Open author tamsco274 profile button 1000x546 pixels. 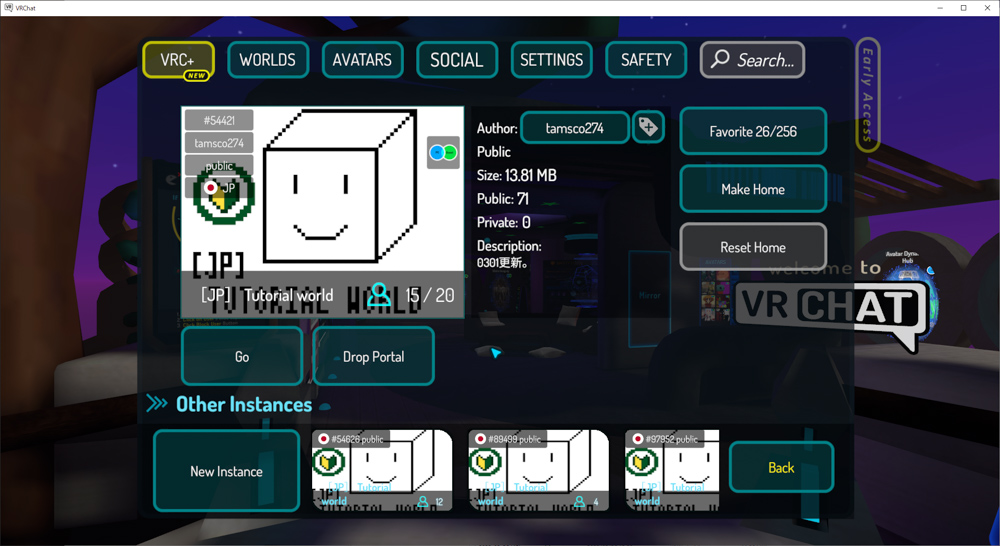(575, 128)
